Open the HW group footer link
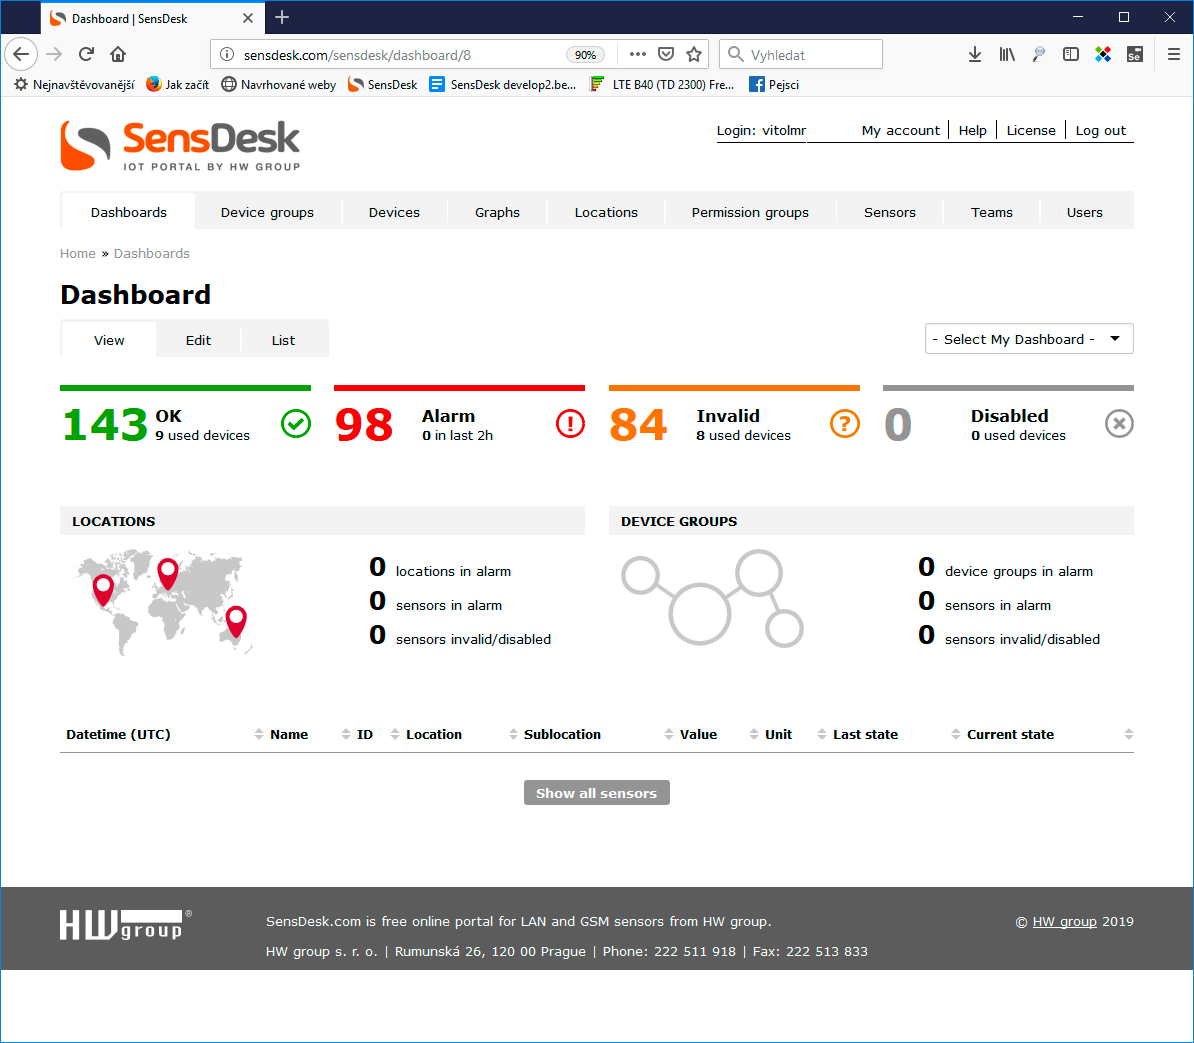This screenshot has height=1043, width=1194. pos(1065,921)
